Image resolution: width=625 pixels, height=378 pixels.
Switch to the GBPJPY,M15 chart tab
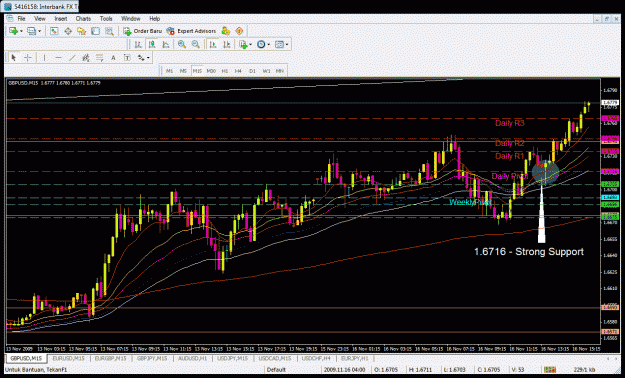tap(151, 358)
